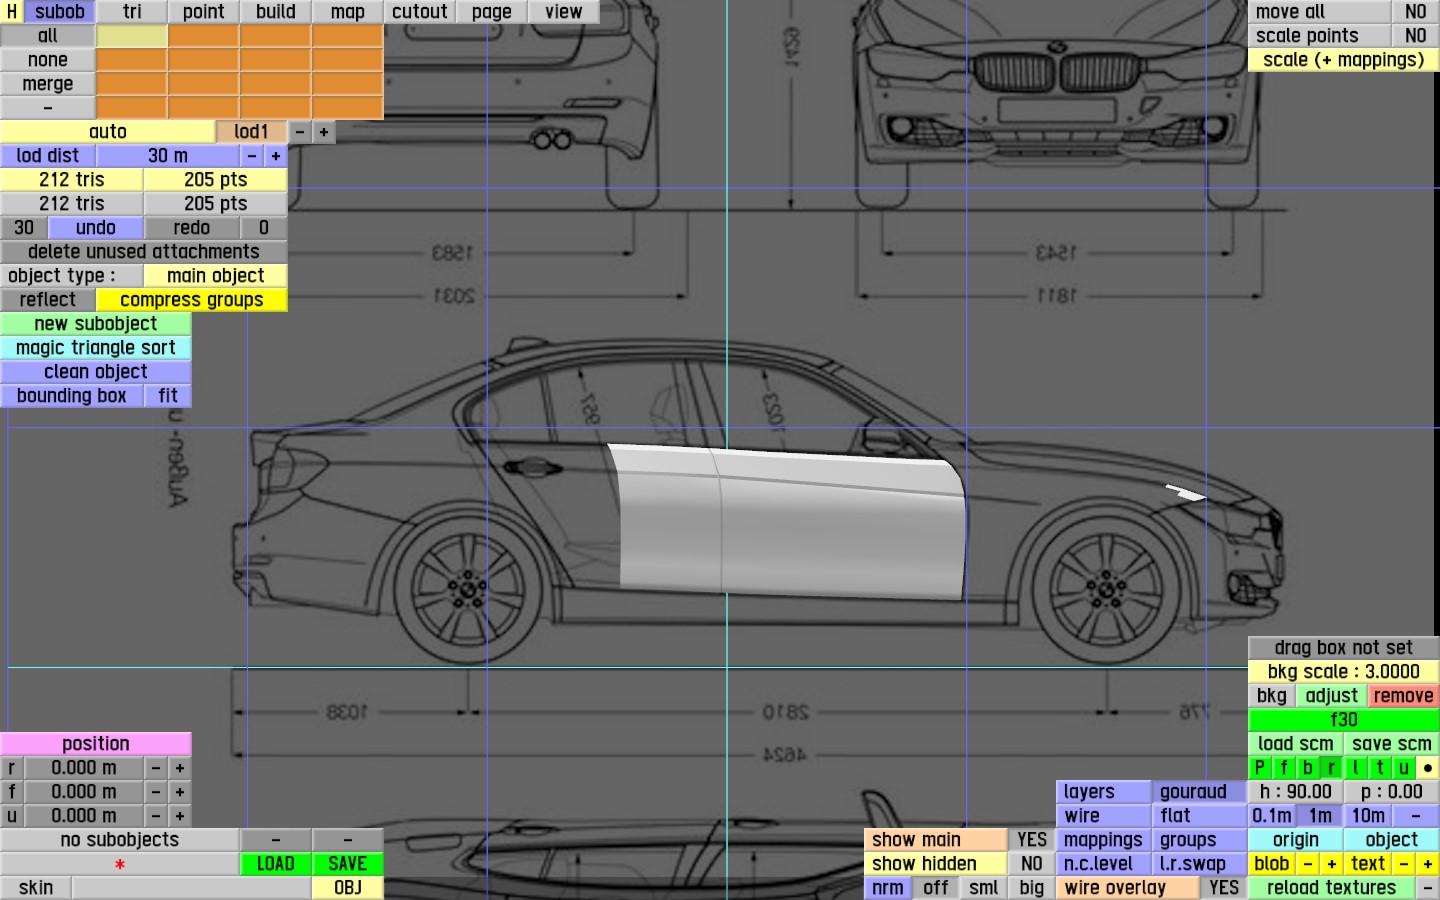Switch to the cutout tab

420,12
